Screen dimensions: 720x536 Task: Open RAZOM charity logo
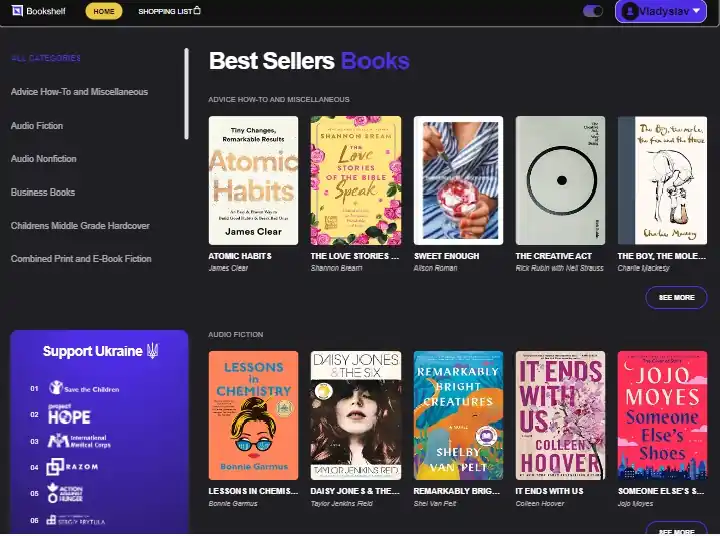pyautogui.click(x=72, y=467)
